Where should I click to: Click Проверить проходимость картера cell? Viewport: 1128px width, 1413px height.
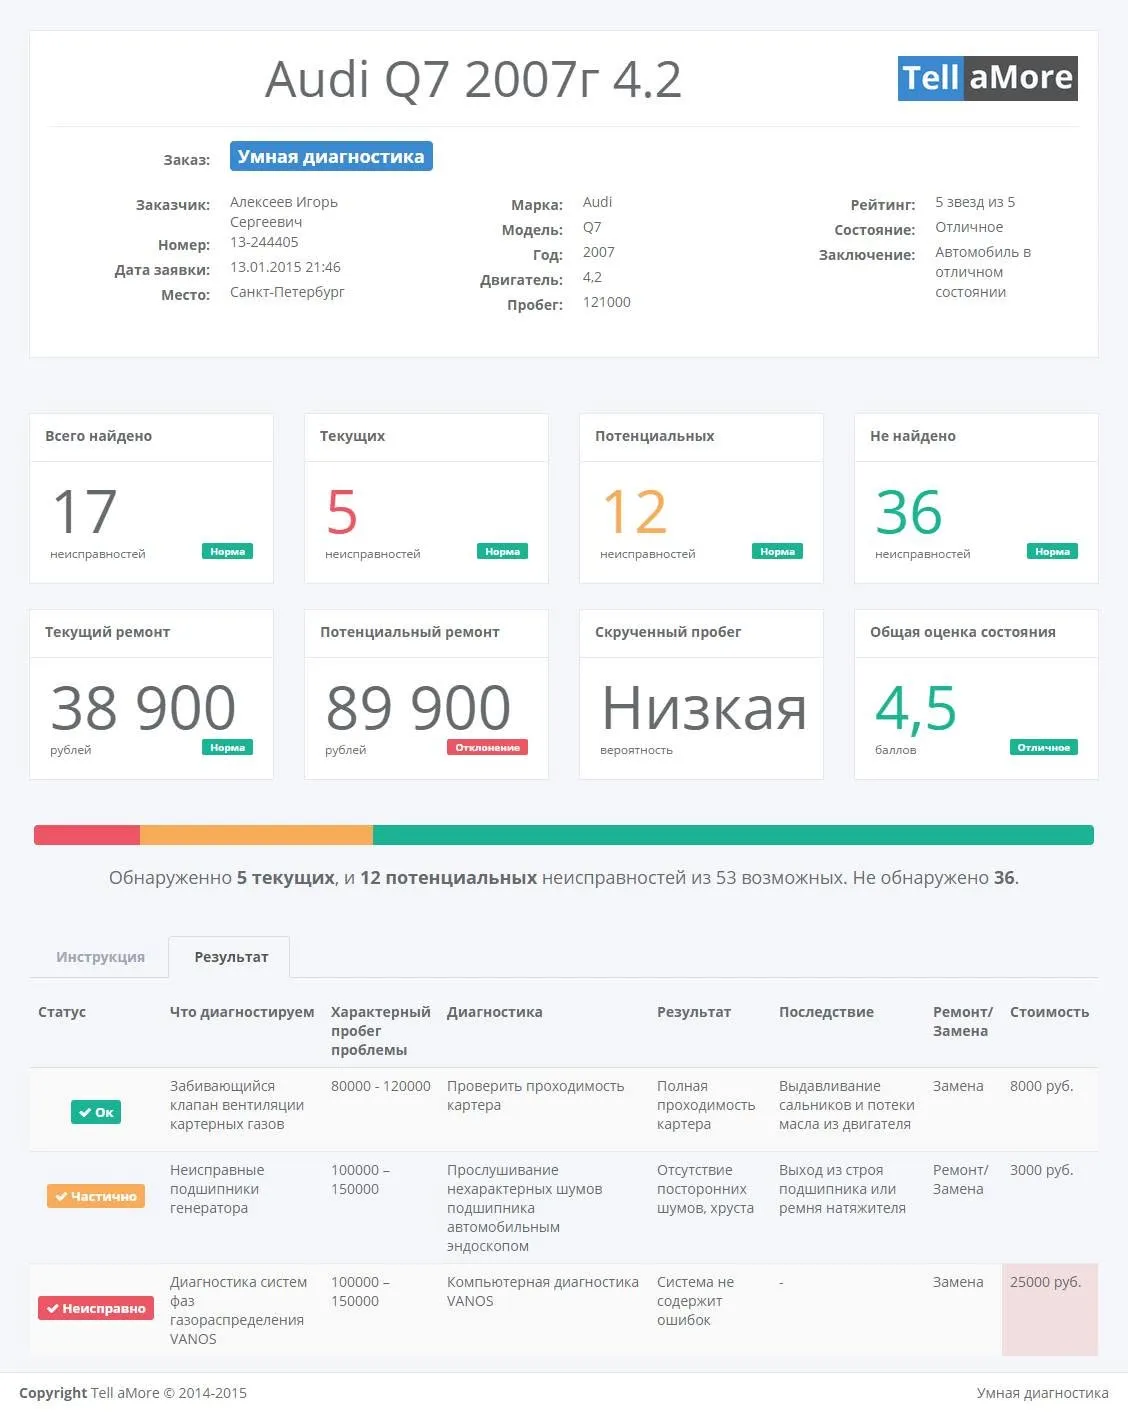pyautogui.click(x=536, y=1096)
